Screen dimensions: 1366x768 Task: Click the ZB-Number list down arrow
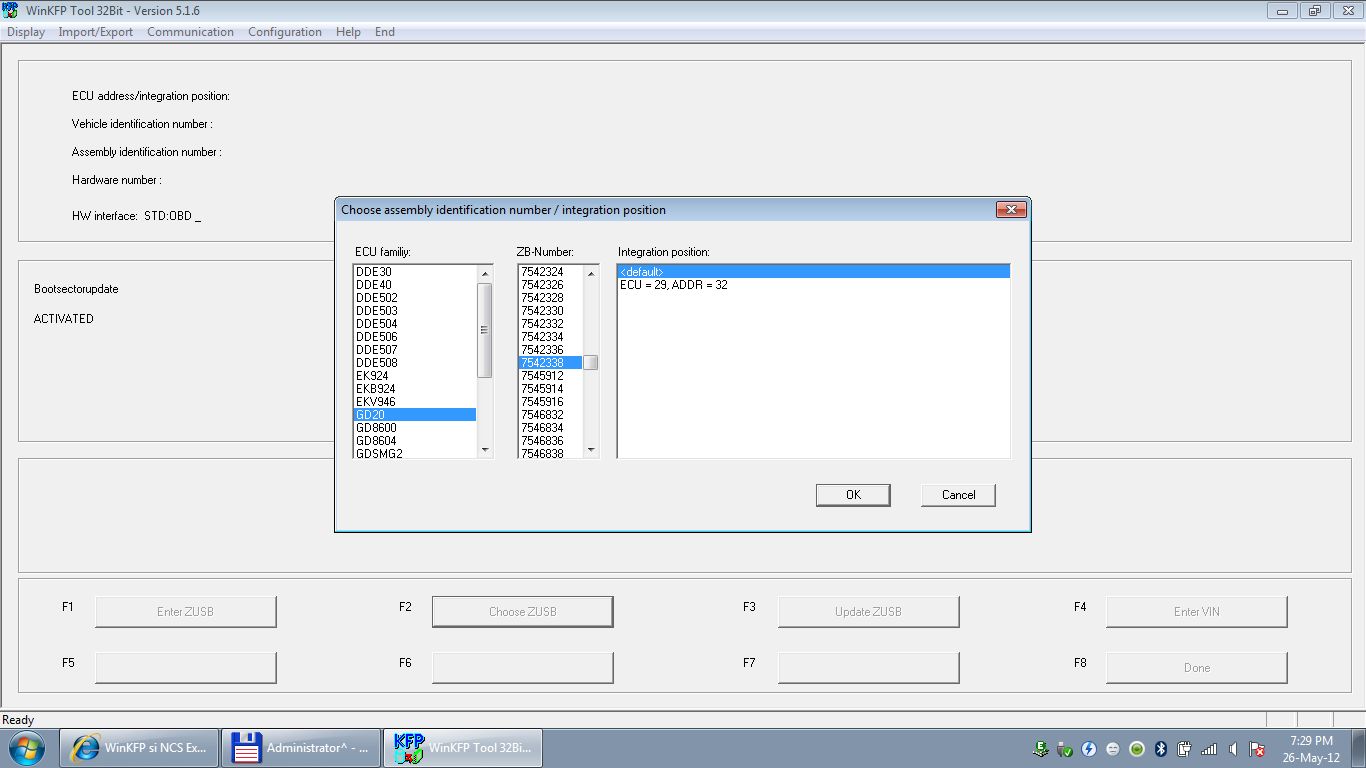591,450
